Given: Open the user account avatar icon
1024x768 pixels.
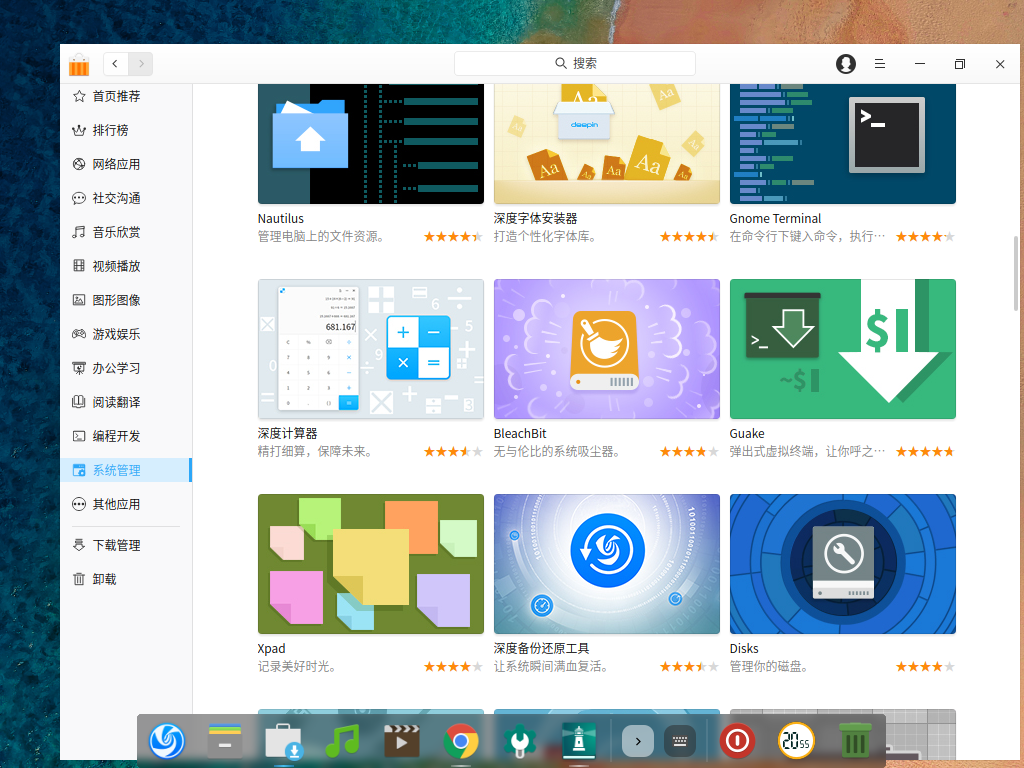Looking at the screenshot, I should coord(846,64).
